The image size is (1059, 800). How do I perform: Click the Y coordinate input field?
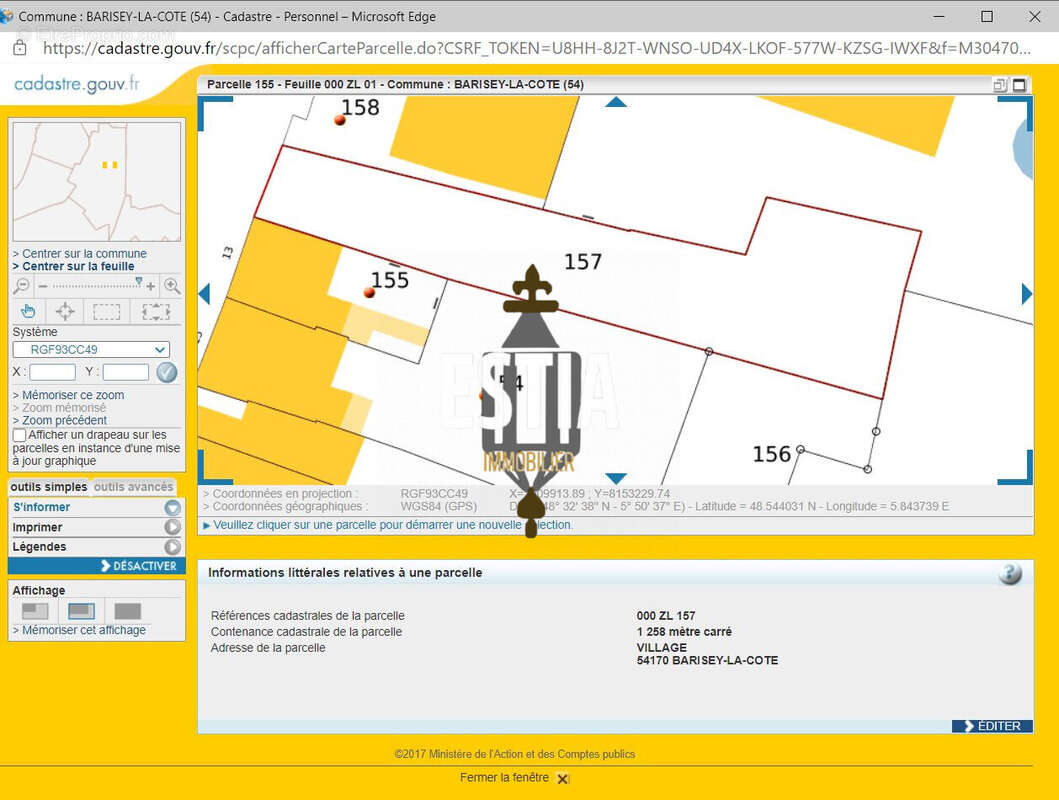coord(126,372)
